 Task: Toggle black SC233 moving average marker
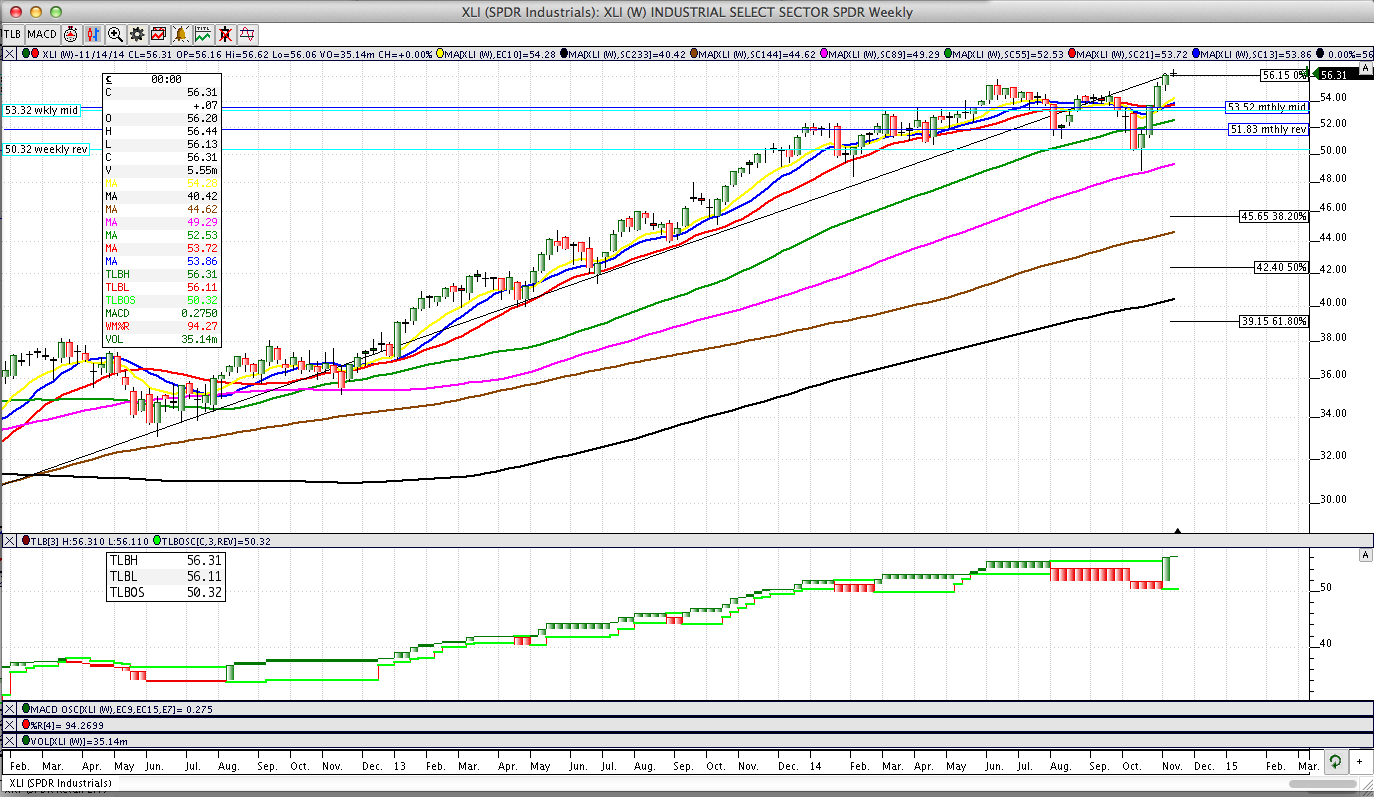(x=566, y=53)
